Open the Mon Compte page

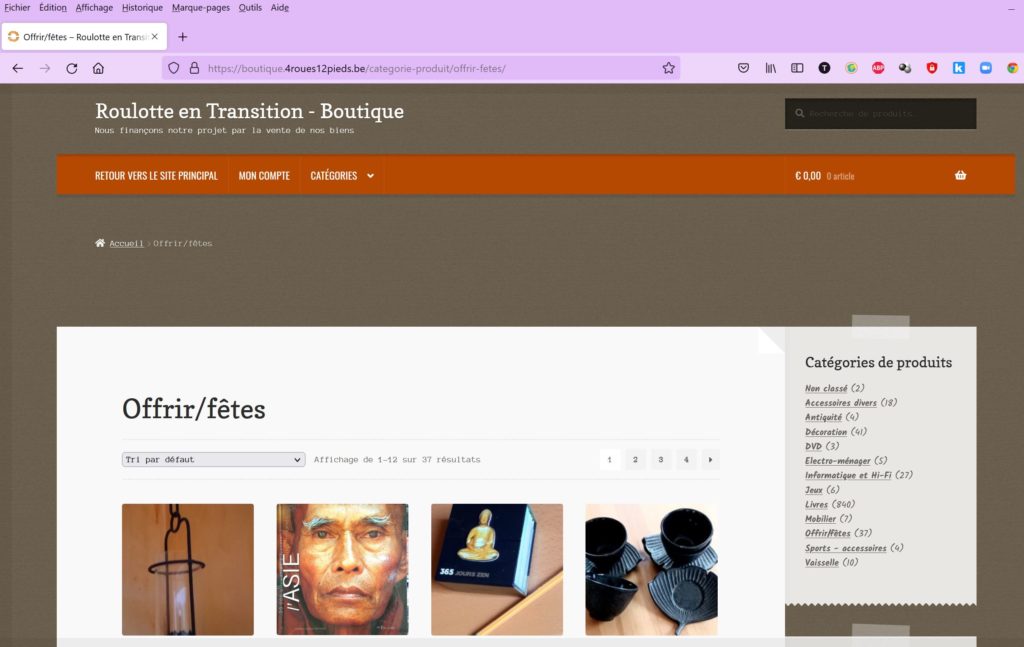(264, 176)
